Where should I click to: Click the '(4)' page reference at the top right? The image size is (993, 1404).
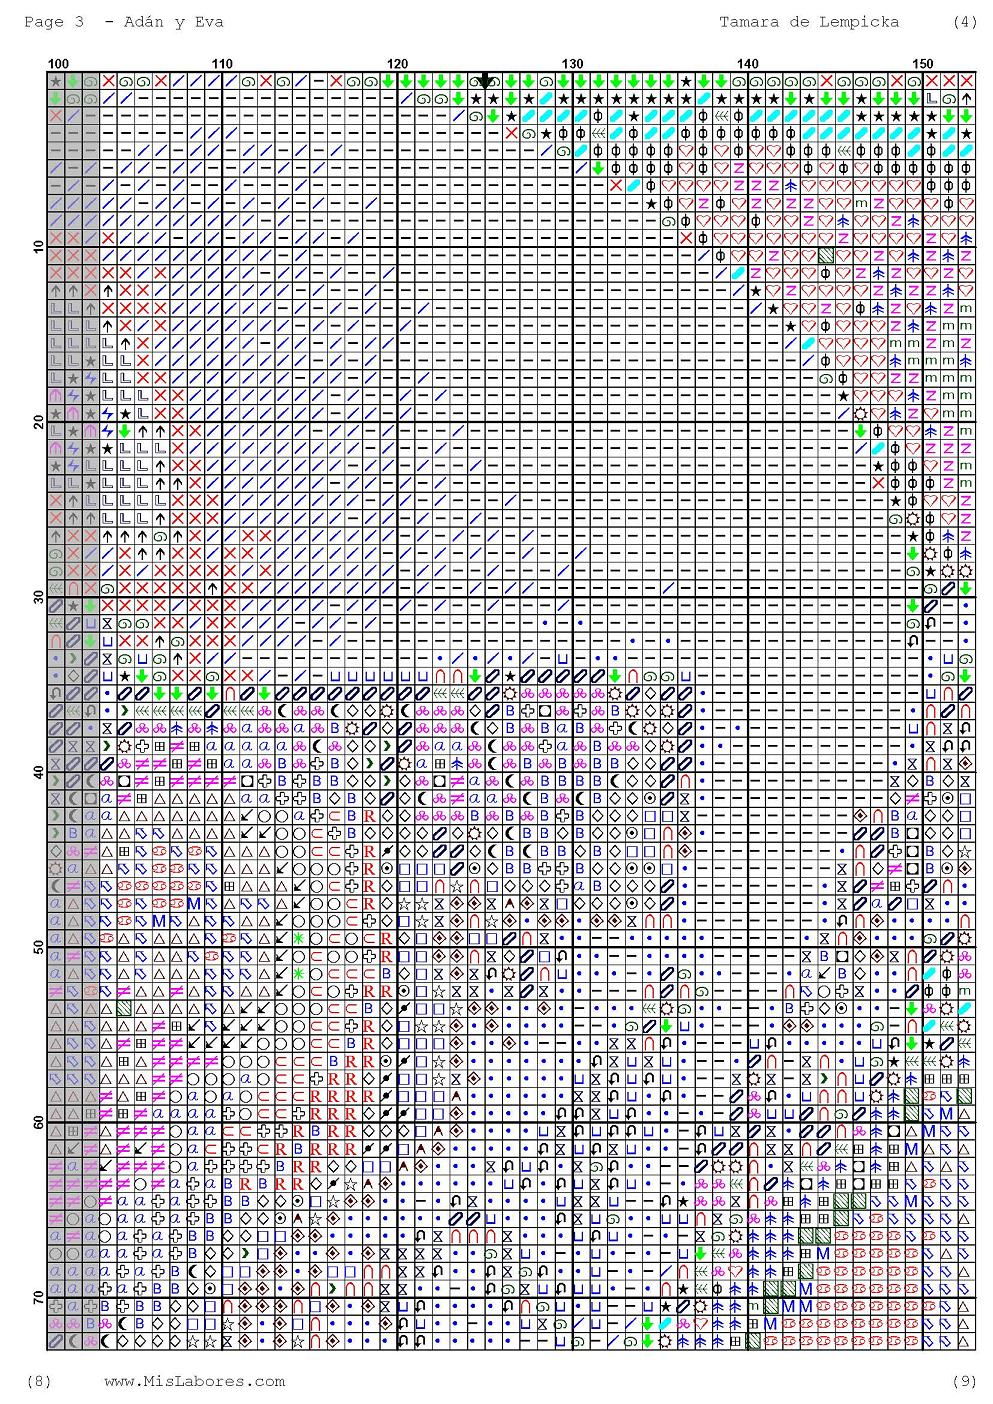pos(965,21)
